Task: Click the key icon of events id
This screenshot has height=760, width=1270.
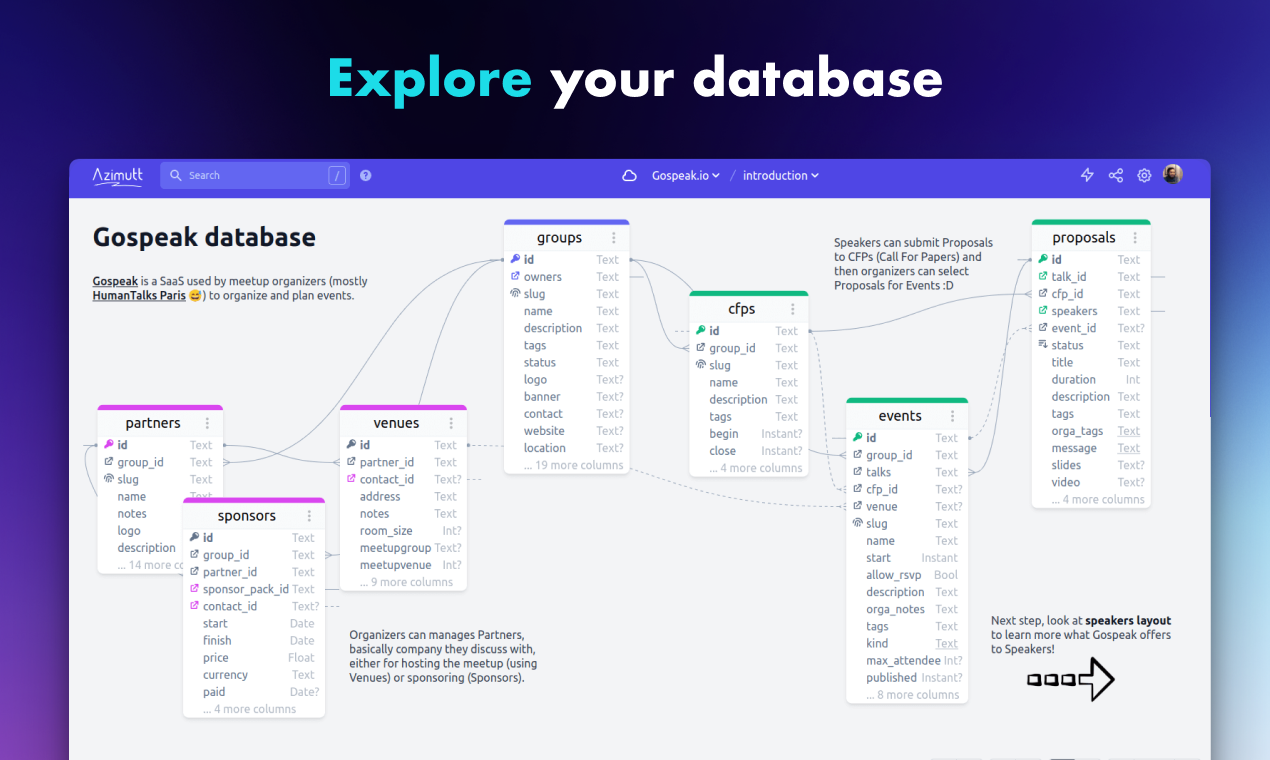Action: pyautogui.click(x=857, y=437)
